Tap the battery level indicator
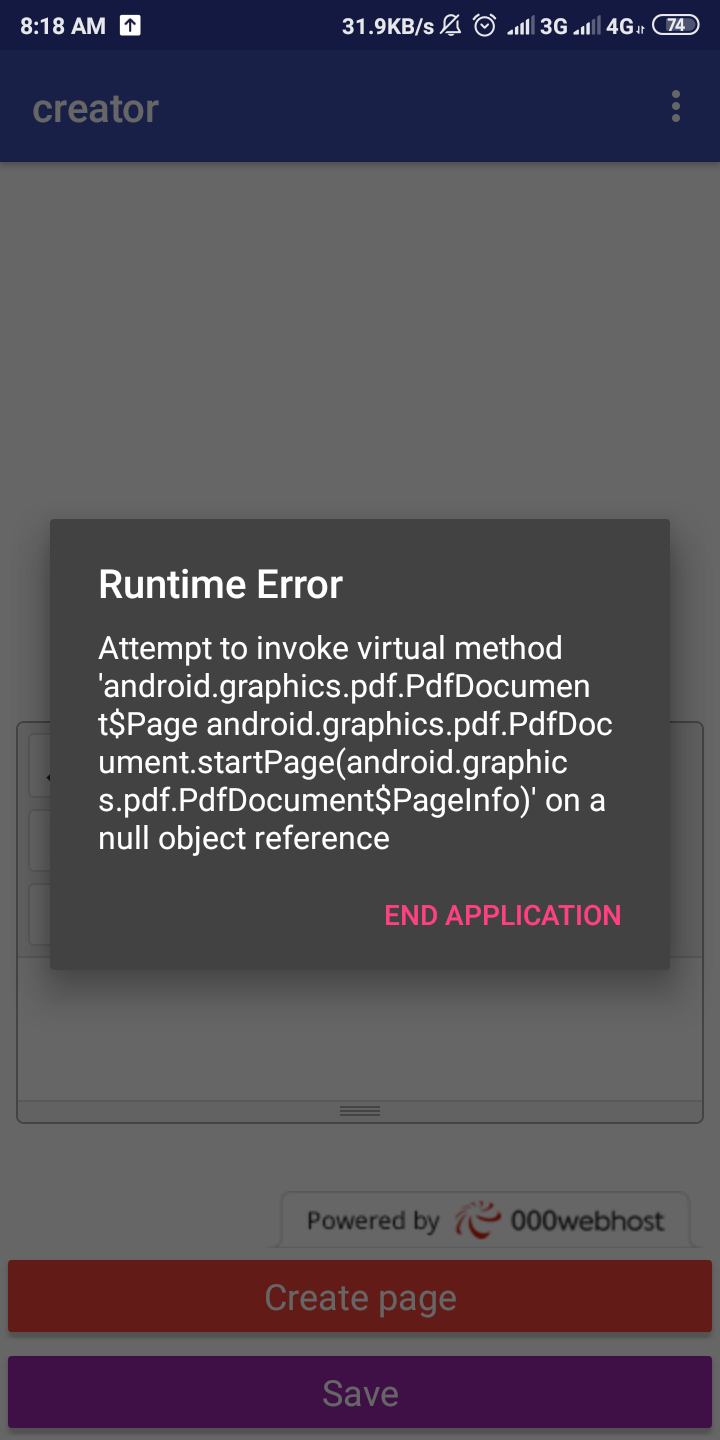This screenshot has height=1440, width=720. (676, 26)
